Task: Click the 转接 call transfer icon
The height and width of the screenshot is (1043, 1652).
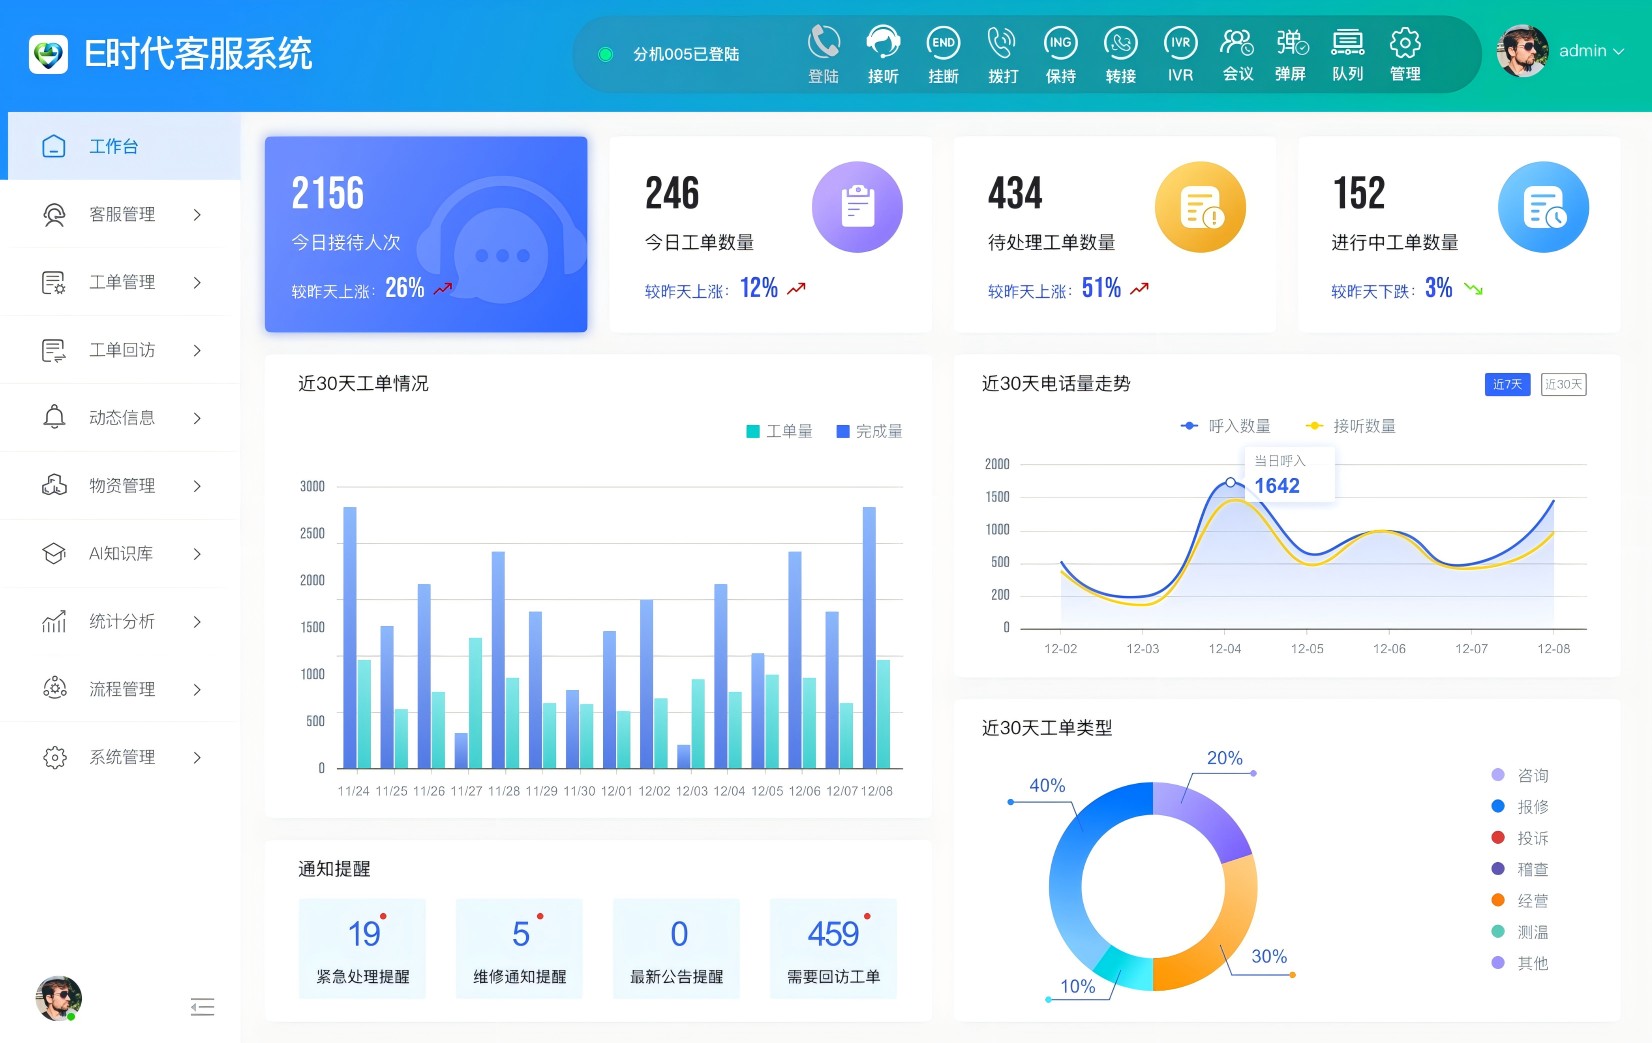Action: tap(1121, 42)
